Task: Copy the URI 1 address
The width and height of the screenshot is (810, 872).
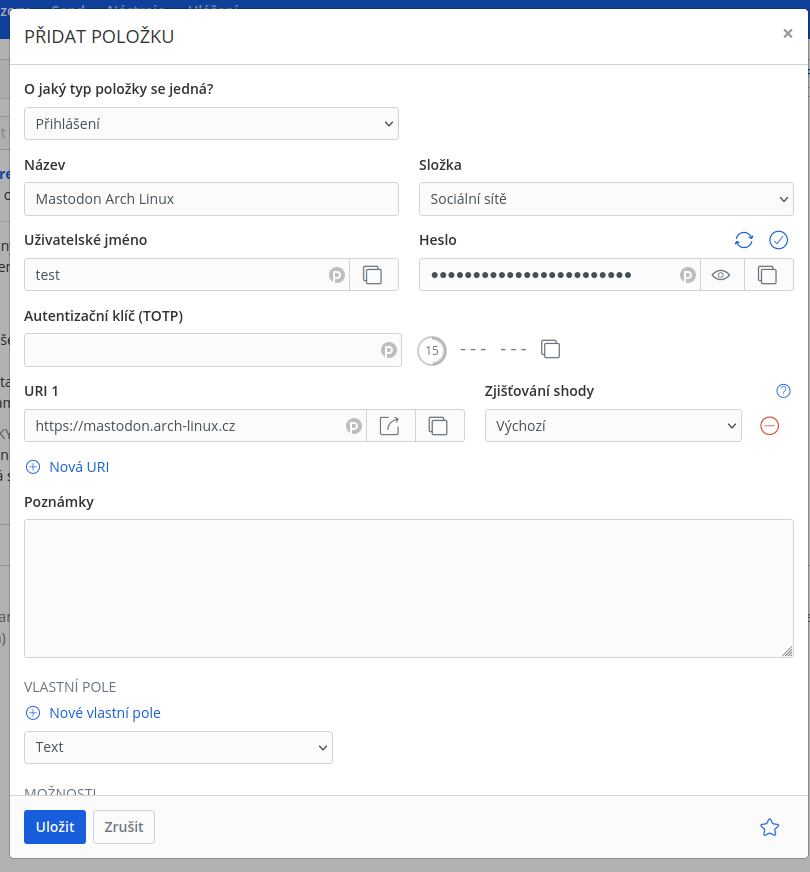Action: point(439,426)
